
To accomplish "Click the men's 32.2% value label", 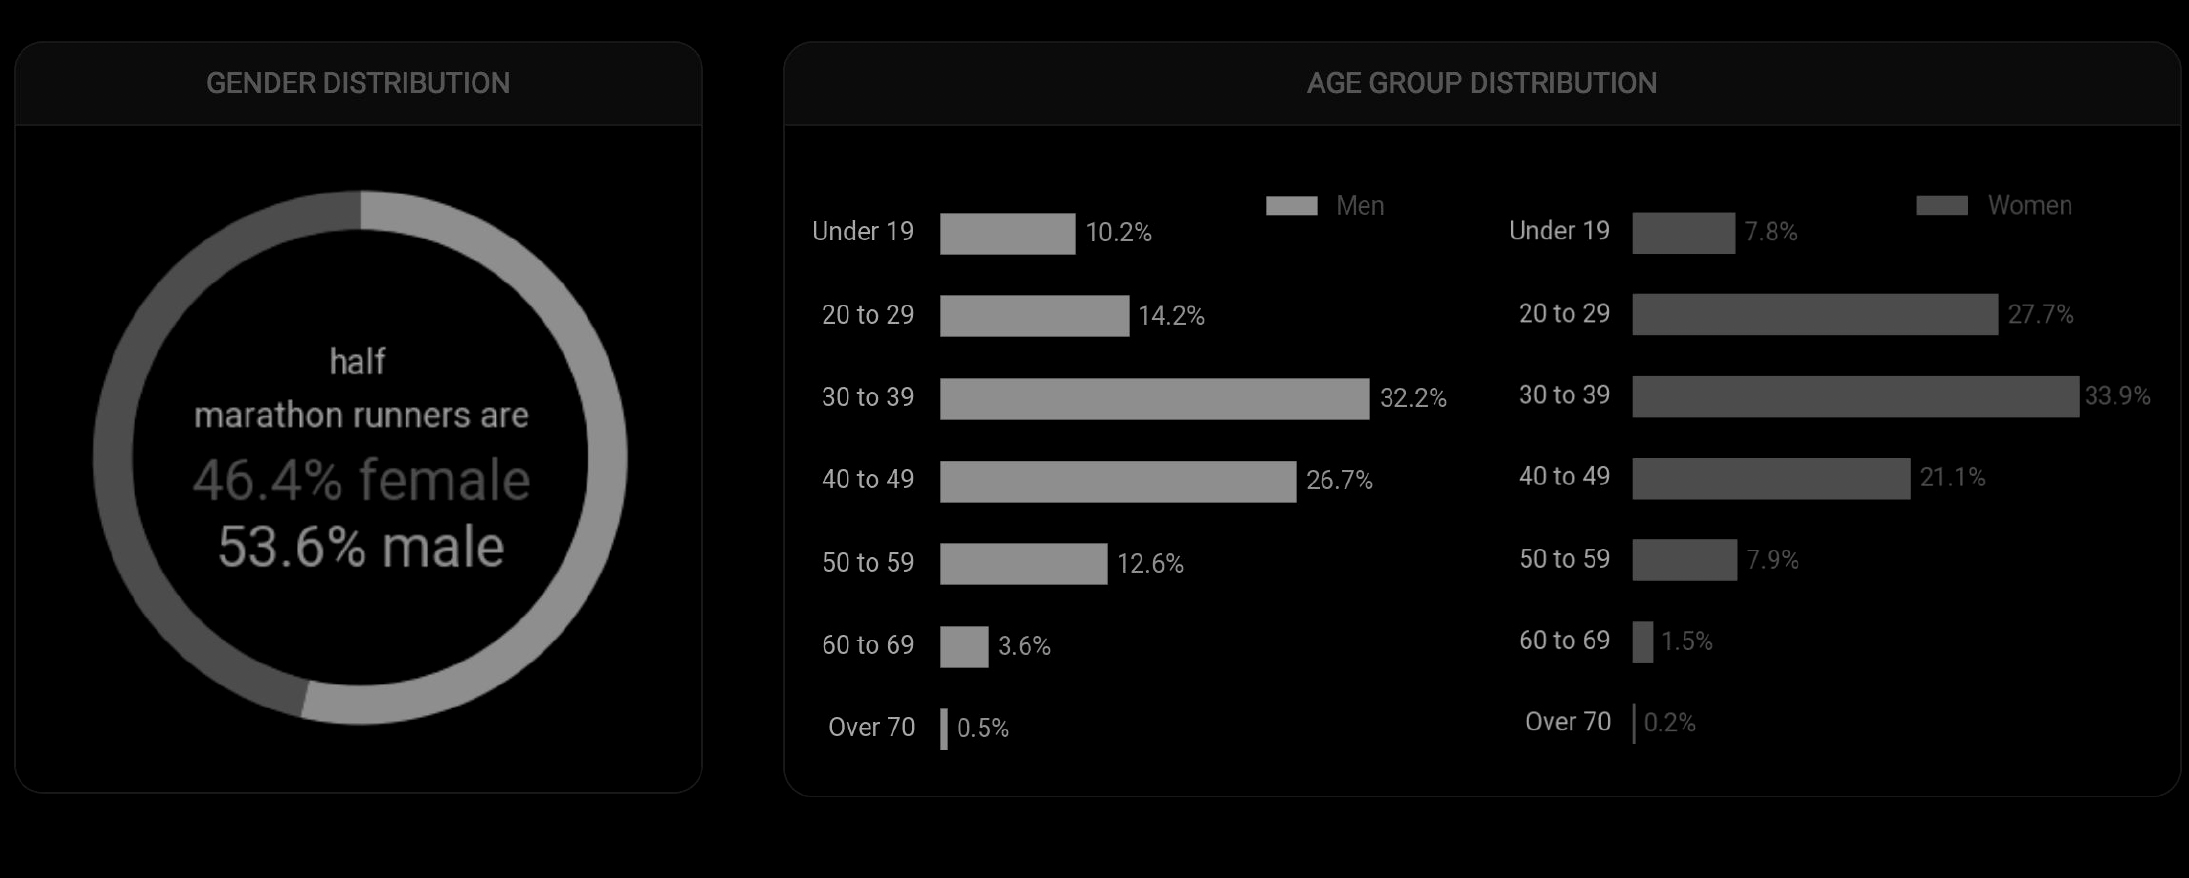I will pyautogui.click(x=1413, y=399).
